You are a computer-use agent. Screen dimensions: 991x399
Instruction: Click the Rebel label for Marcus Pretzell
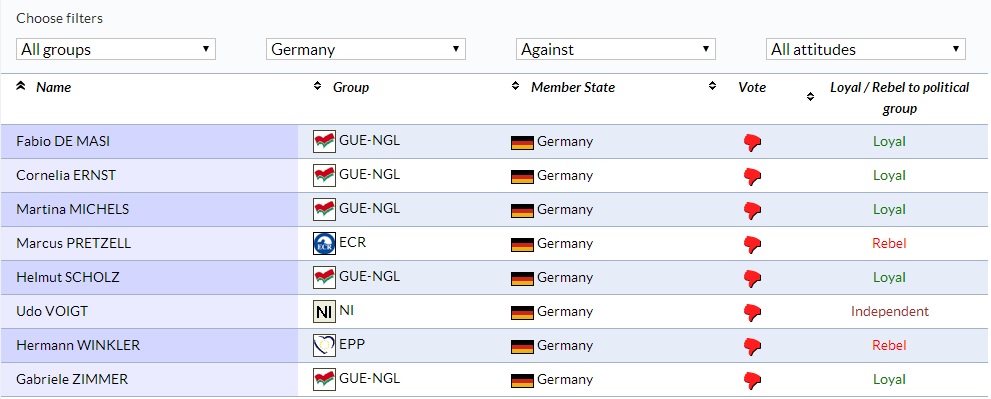(x=889, y=243)
